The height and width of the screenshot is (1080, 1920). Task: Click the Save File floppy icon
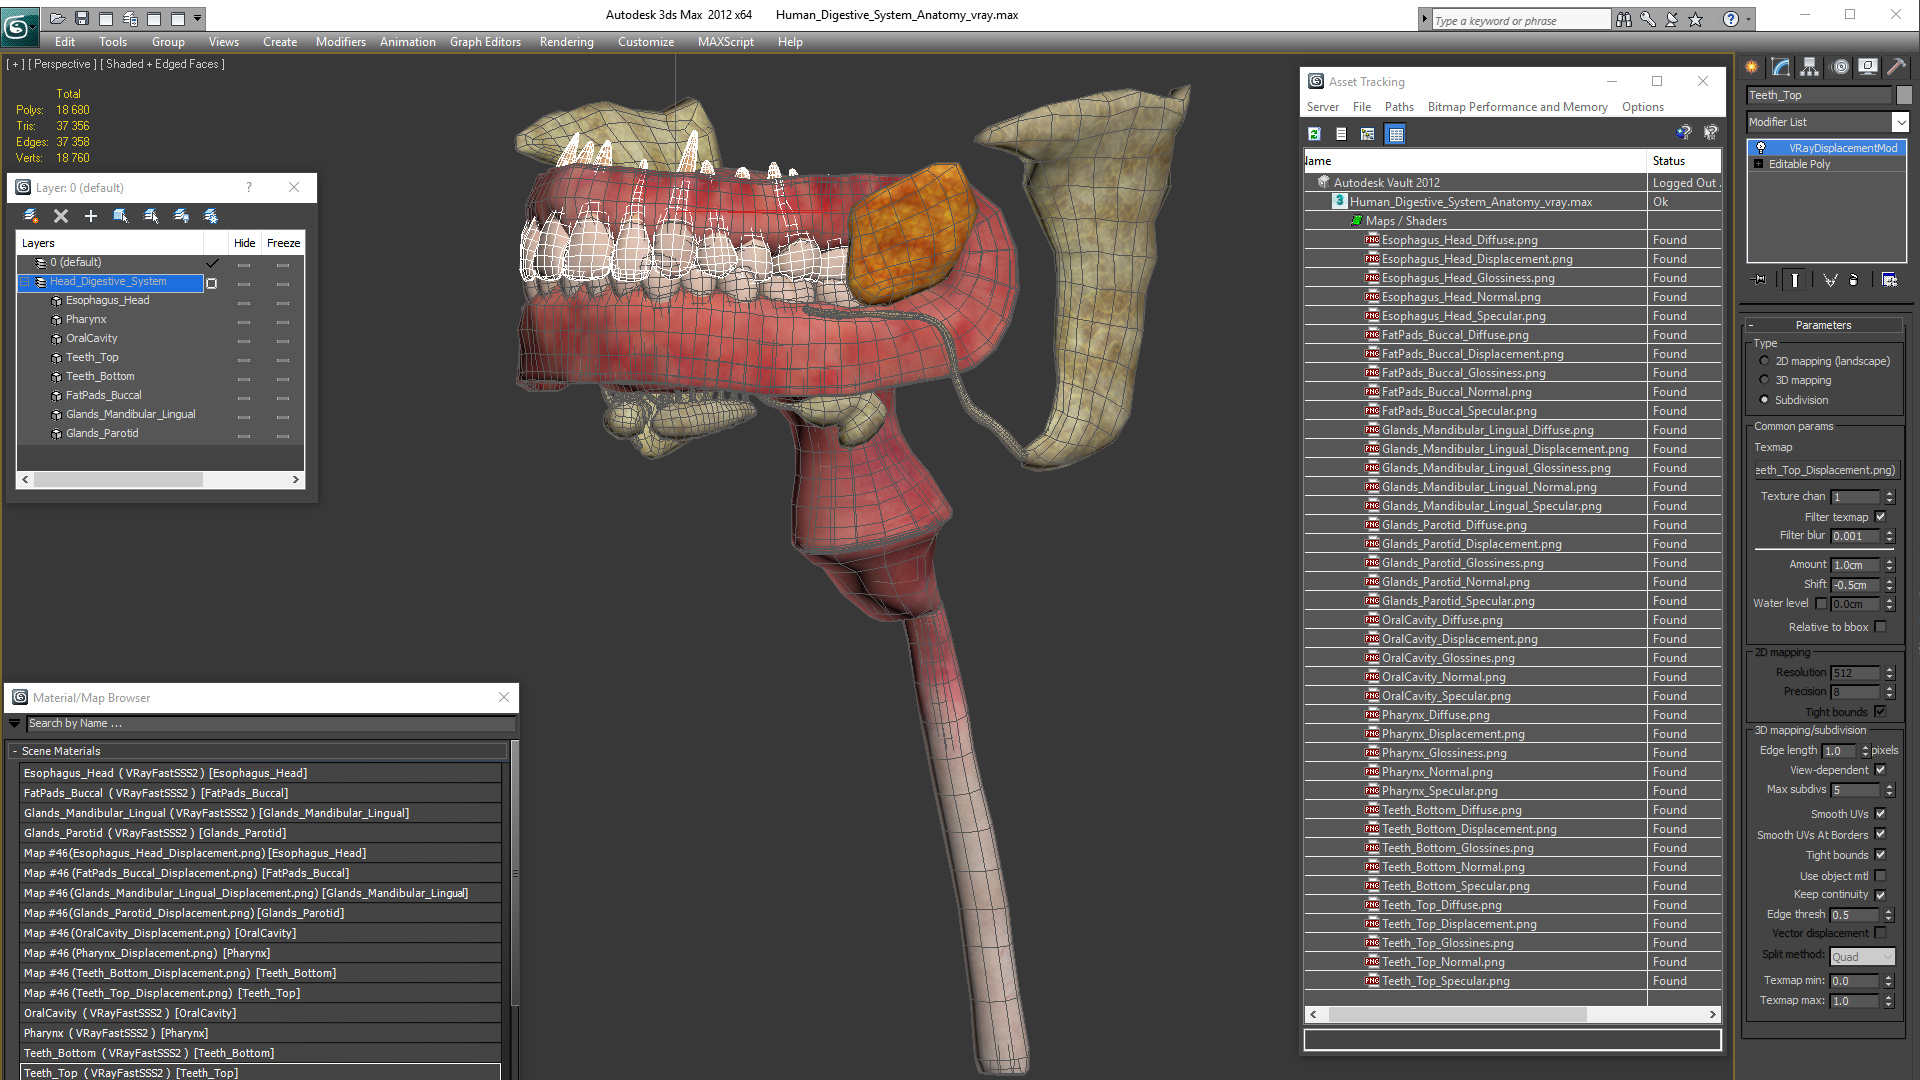[82, 18]
